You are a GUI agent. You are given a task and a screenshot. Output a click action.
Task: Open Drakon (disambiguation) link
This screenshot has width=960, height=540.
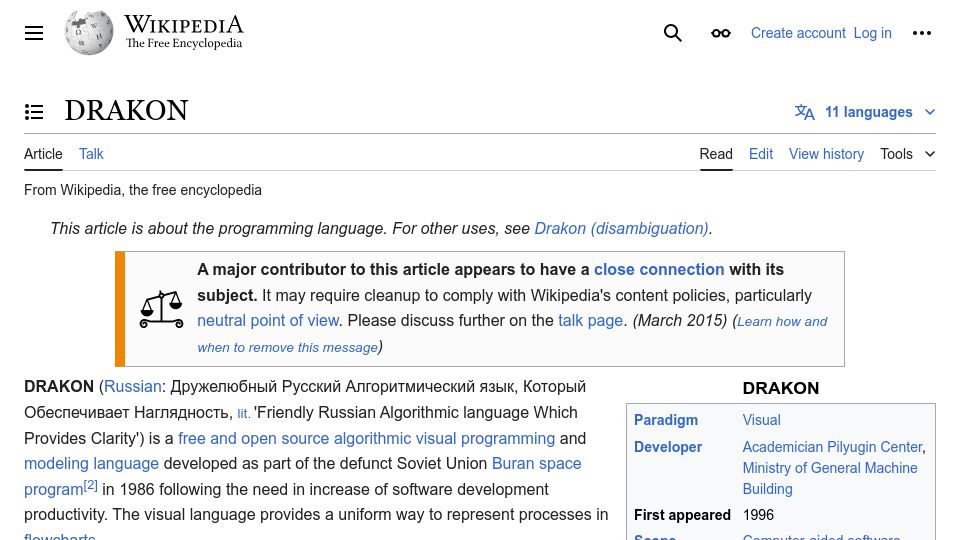click(x=621, y=228)
